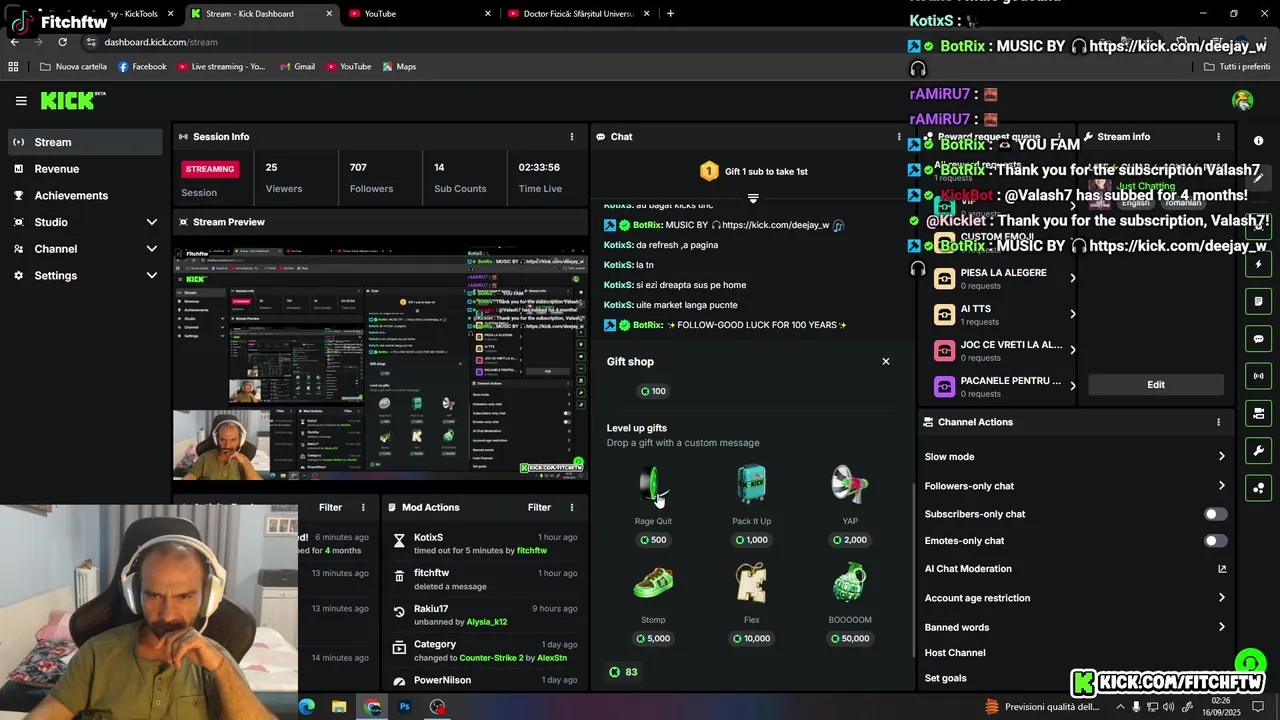Click the chat bubble icon in right sidebar
The height and width of the screenshot is (720, 1280).
coord(1259,339)
